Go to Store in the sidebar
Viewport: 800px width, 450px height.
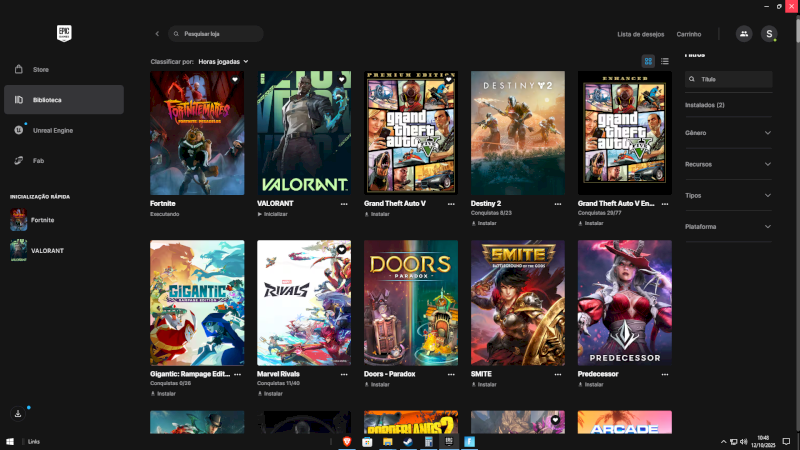pyautogui.click(x=40, y=70)
